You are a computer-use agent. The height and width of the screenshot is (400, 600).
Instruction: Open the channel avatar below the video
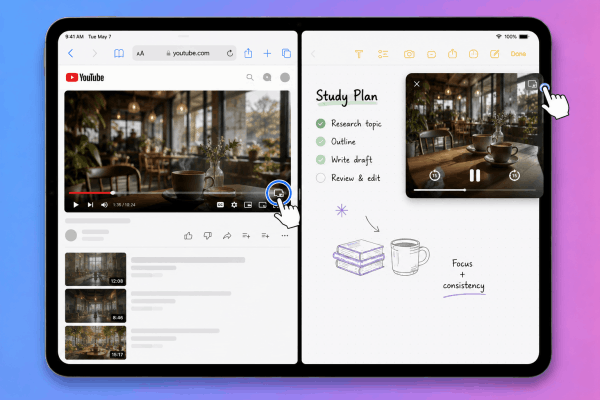point(71,235)
